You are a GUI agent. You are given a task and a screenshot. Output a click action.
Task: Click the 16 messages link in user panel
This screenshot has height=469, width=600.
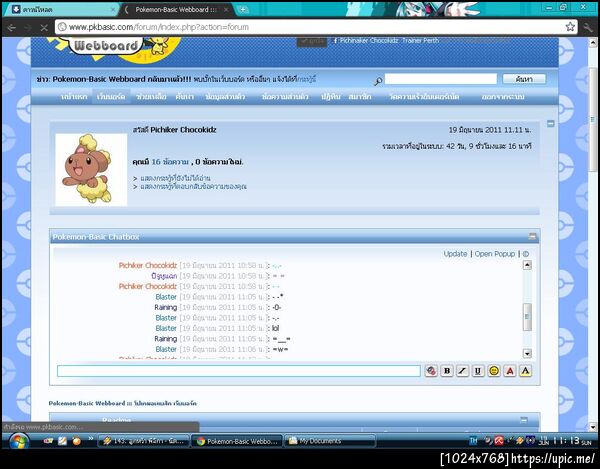click(x=170, y=162)
